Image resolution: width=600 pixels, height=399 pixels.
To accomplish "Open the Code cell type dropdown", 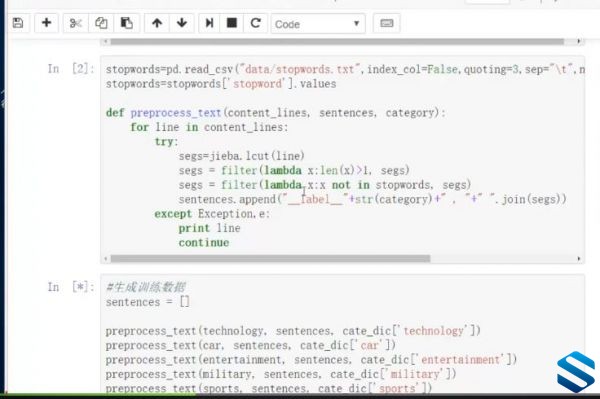I will (318, 24).
